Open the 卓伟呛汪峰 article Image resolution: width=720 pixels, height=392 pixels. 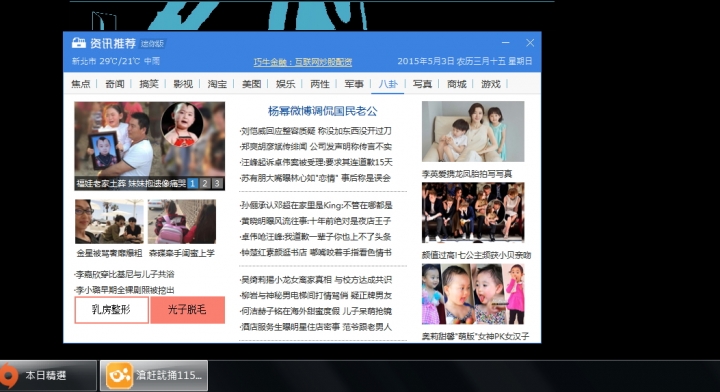point(315,237)
